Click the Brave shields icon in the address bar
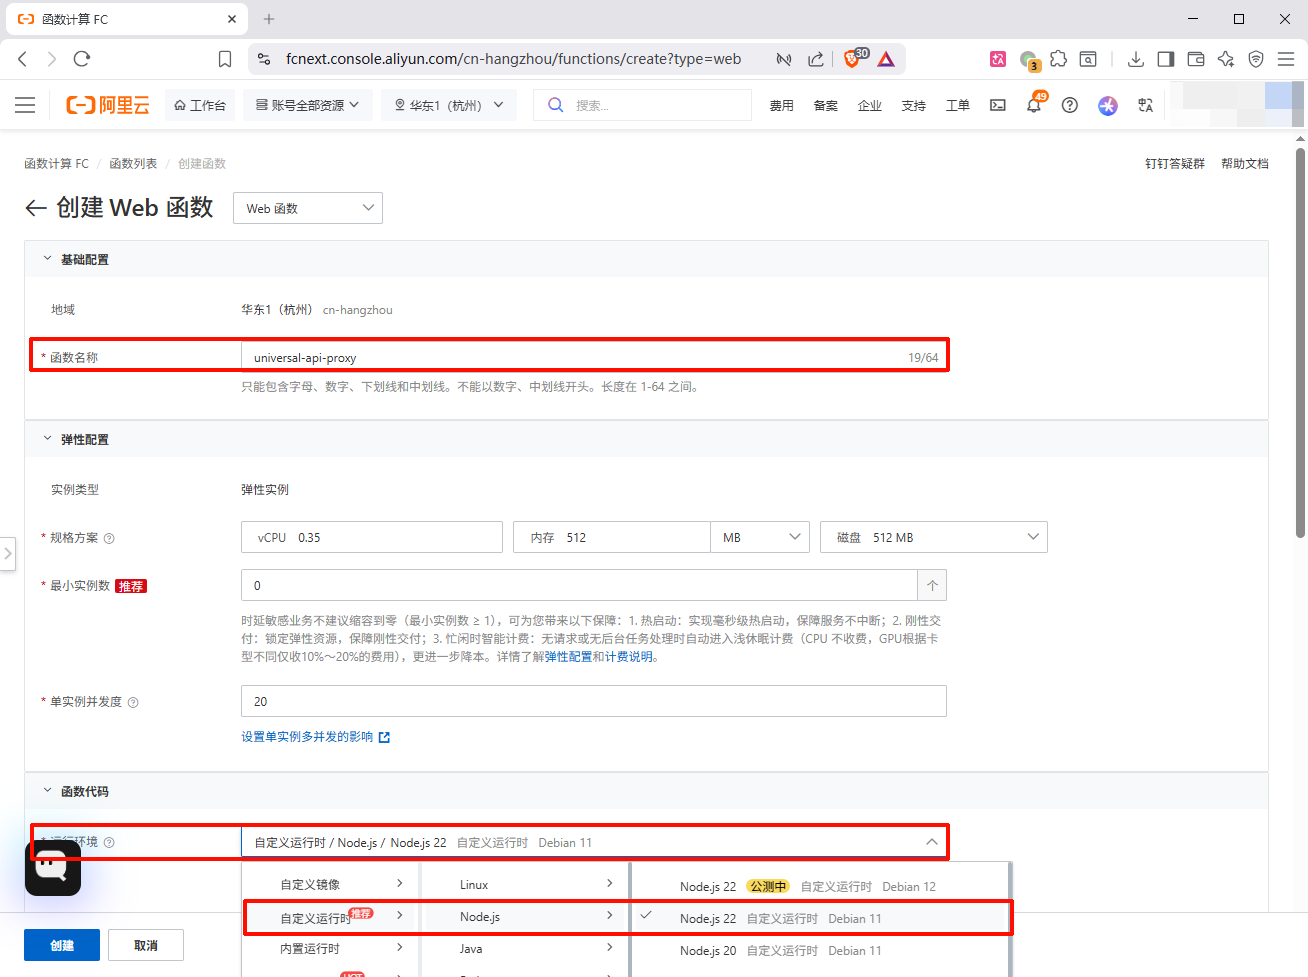This screenshot has width=1308, height=977. (852, 59)
